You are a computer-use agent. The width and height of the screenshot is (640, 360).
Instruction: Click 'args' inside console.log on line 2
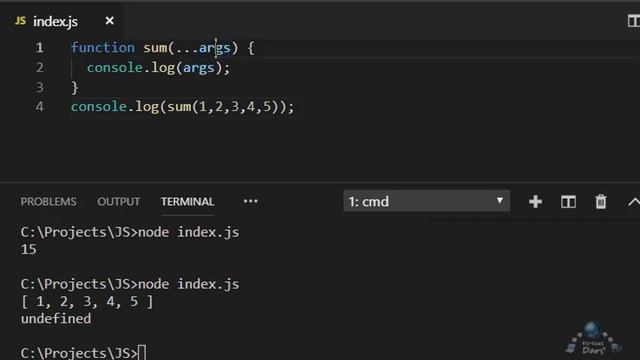tap(199, 67)
